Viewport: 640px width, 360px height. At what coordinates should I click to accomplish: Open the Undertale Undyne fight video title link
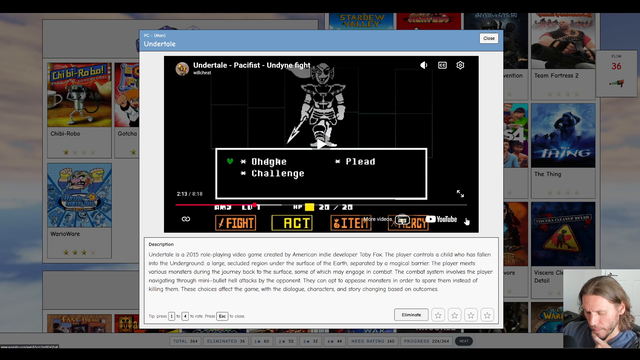pyautogui.click(x=251, y=65)
